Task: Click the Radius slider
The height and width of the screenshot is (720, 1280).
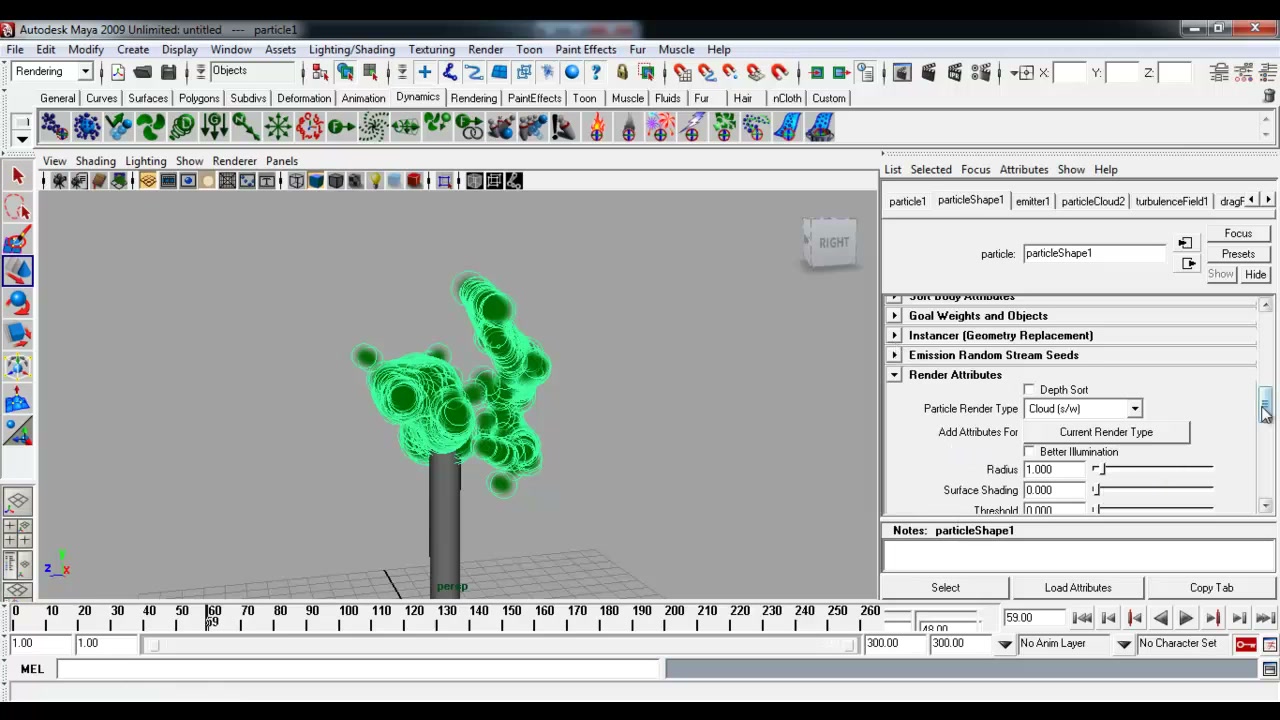Action: (x=1153, y=470)
